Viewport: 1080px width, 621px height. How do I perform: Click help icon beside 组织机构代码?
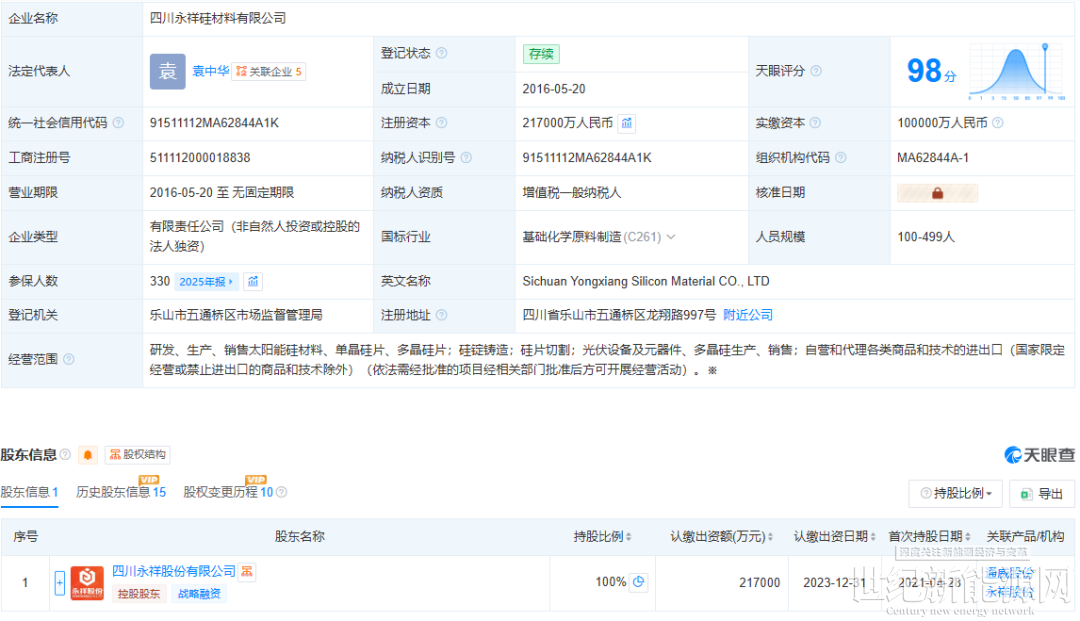(841, 158)
